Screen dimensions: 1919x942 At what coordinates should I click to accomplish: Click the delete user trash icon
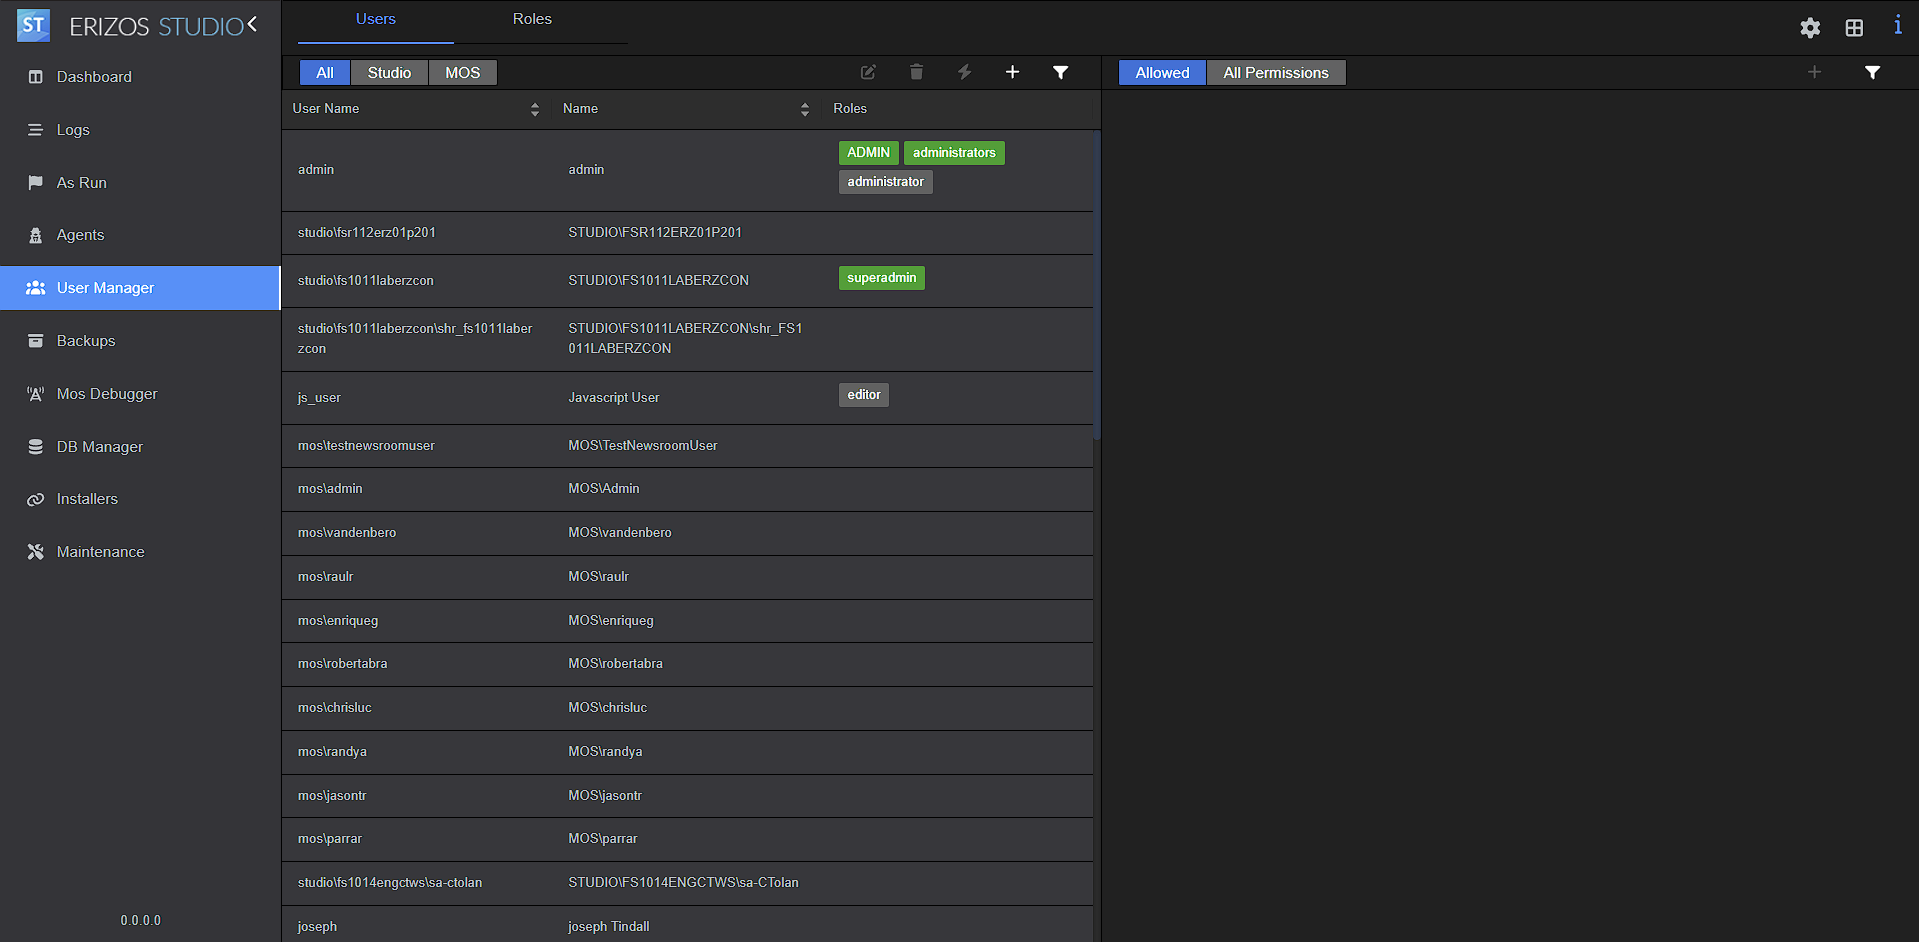pos(916,72)
